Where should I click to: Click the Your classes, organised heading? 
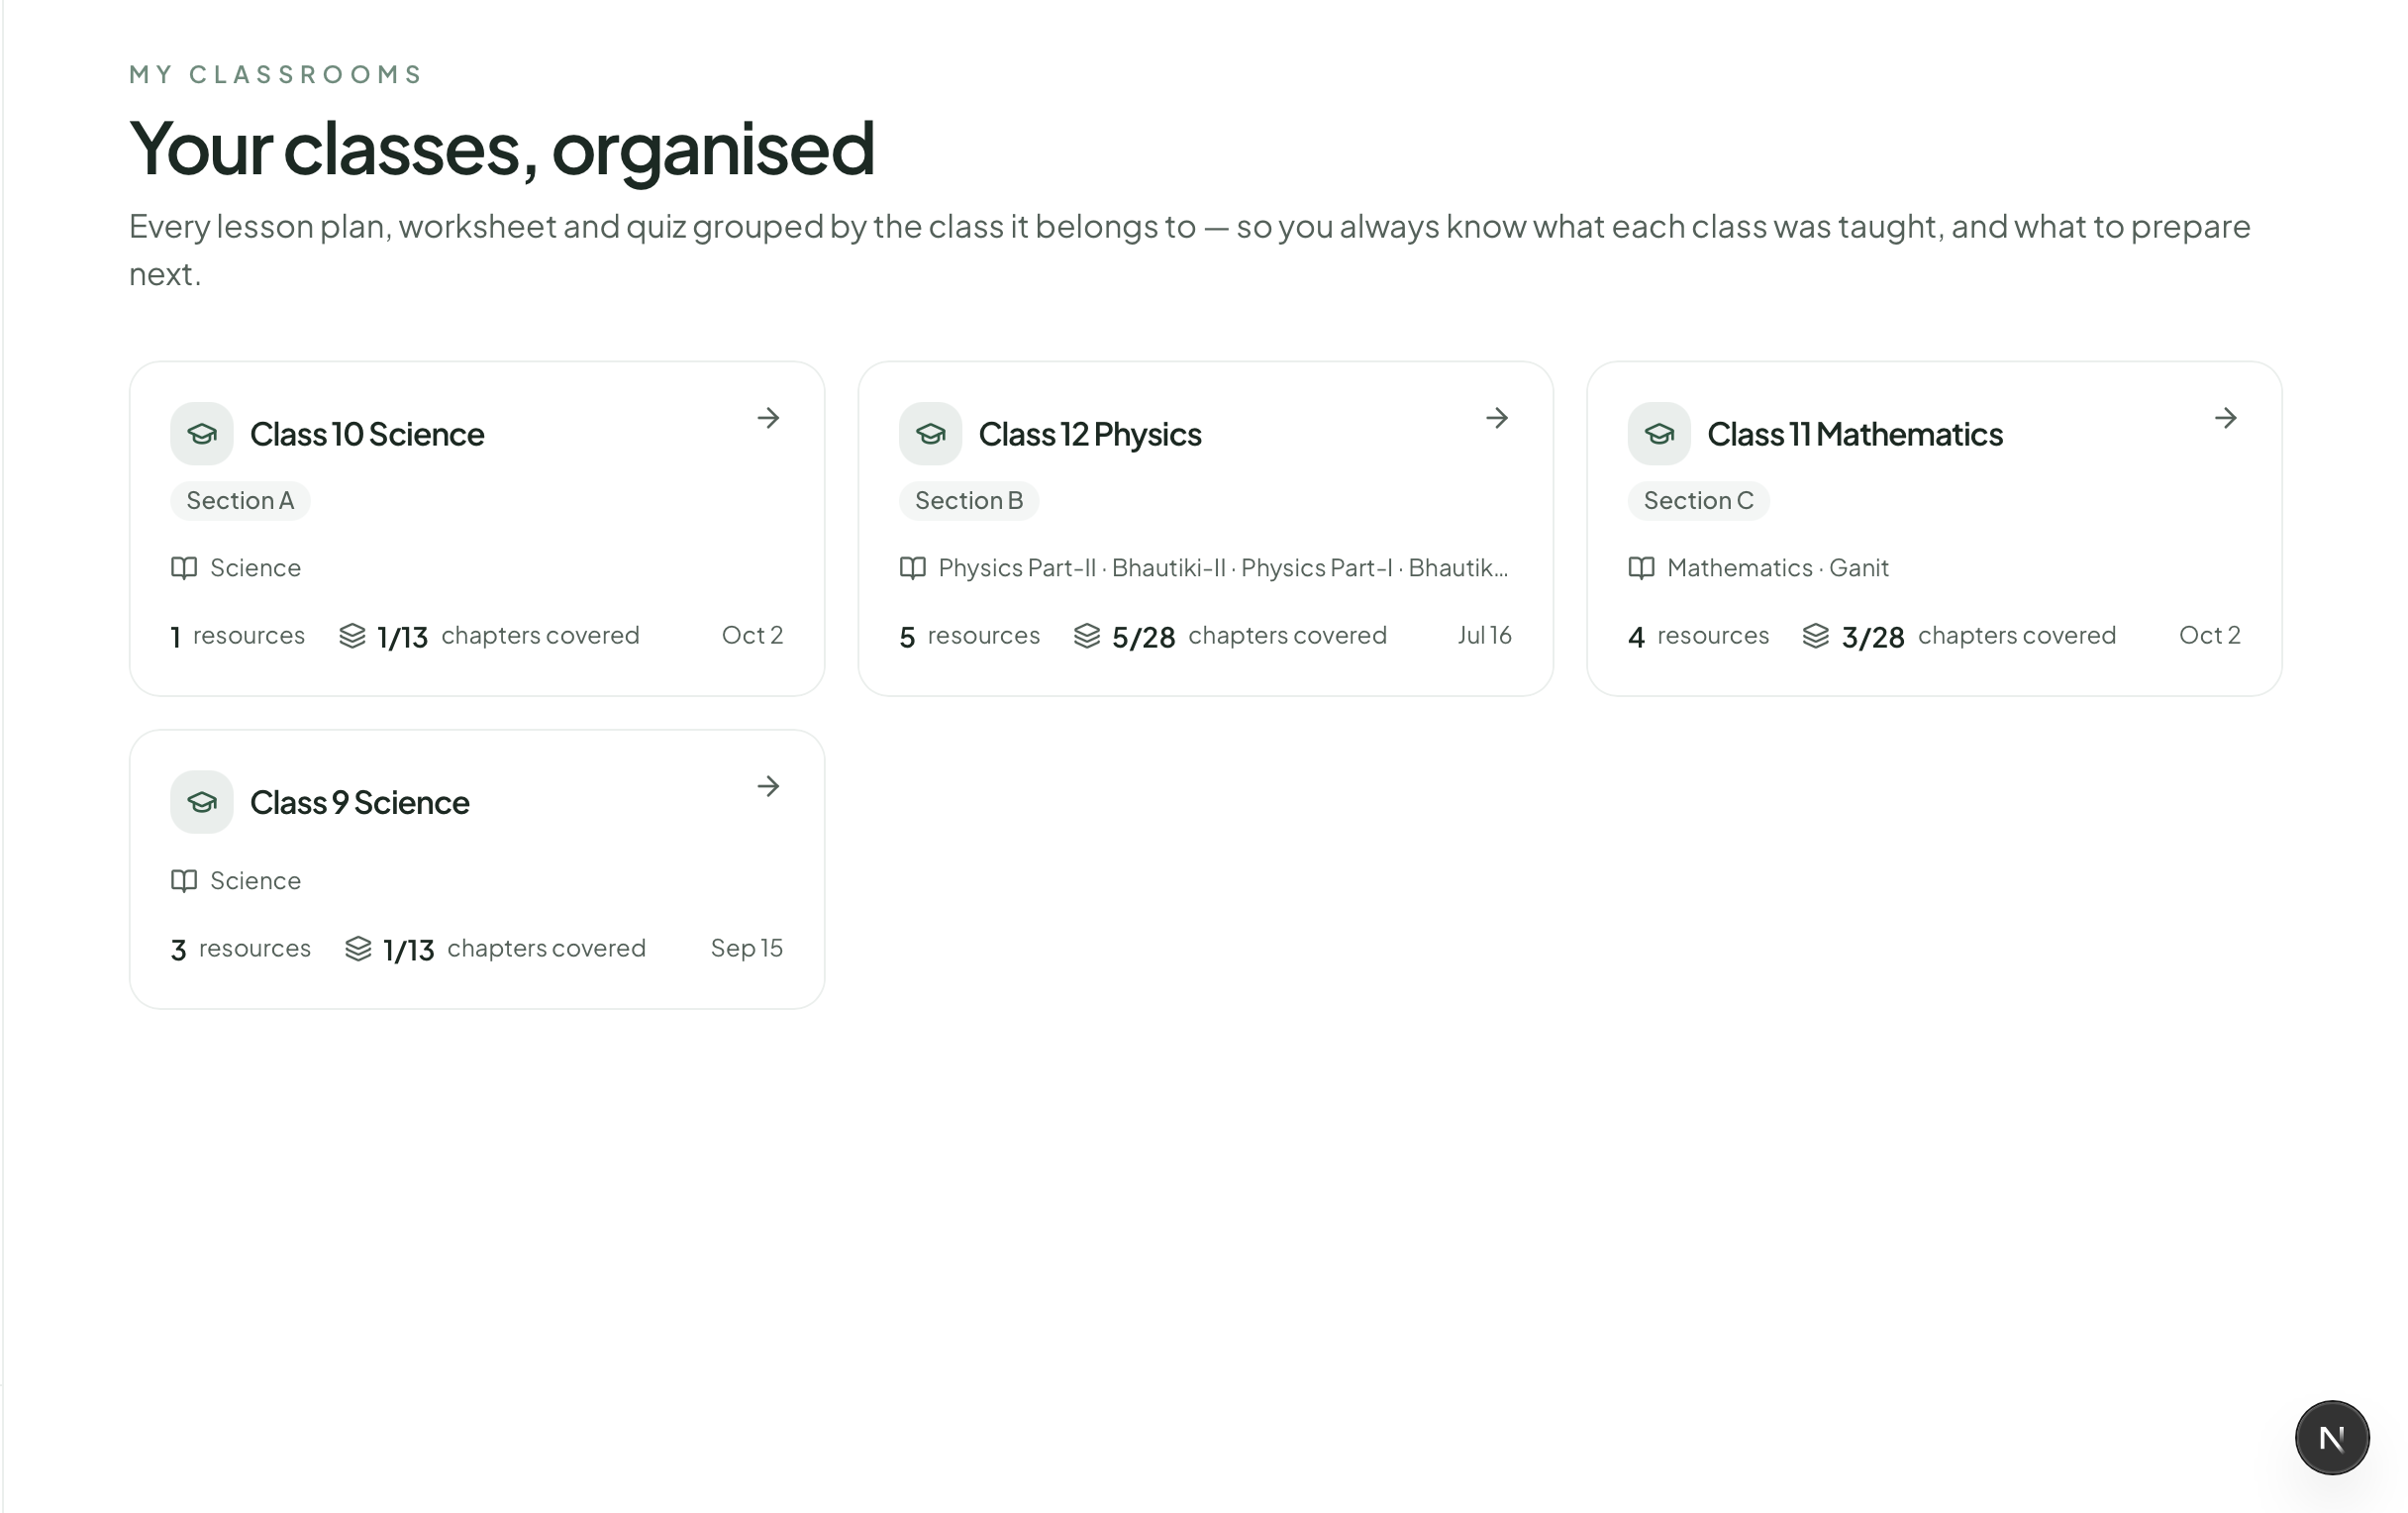click(502, 148)
